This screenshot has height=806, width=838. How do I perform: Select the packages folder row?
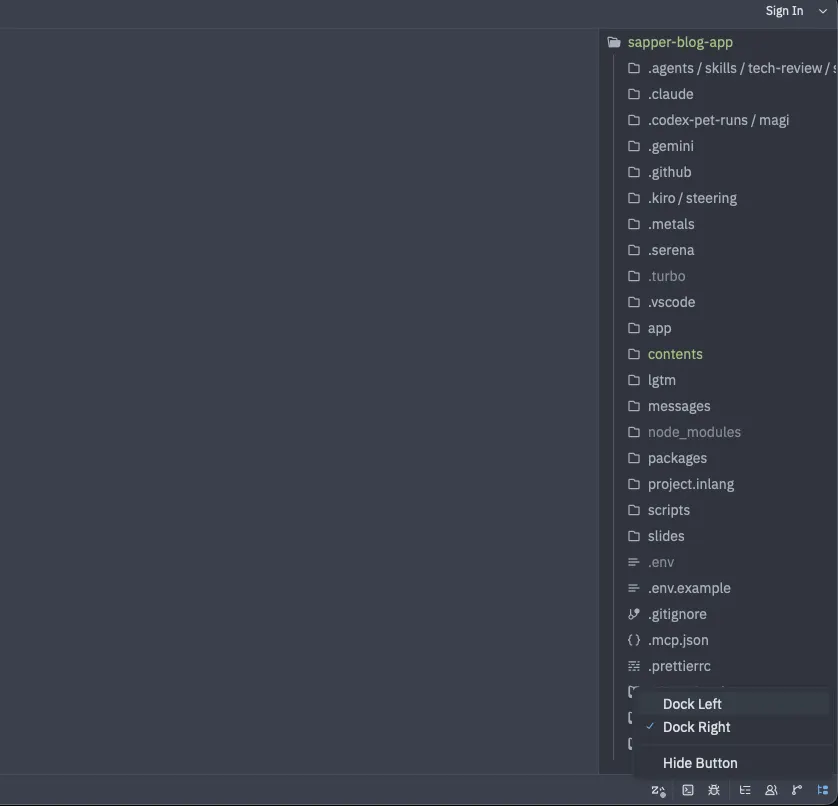tap(718, 458)
